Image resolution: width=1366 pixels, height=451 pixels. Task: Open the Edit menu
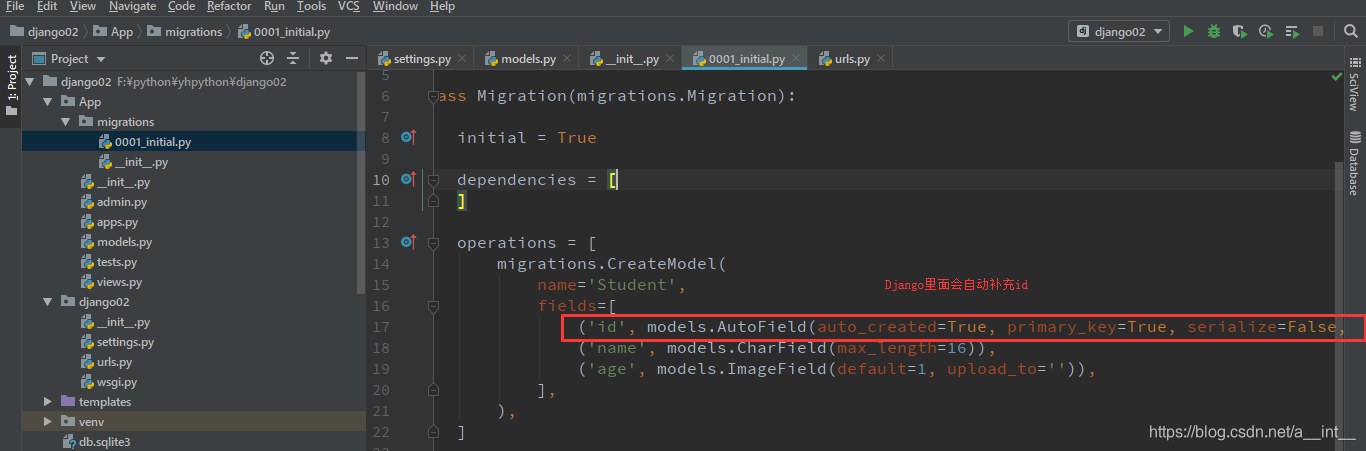[47, 6]
